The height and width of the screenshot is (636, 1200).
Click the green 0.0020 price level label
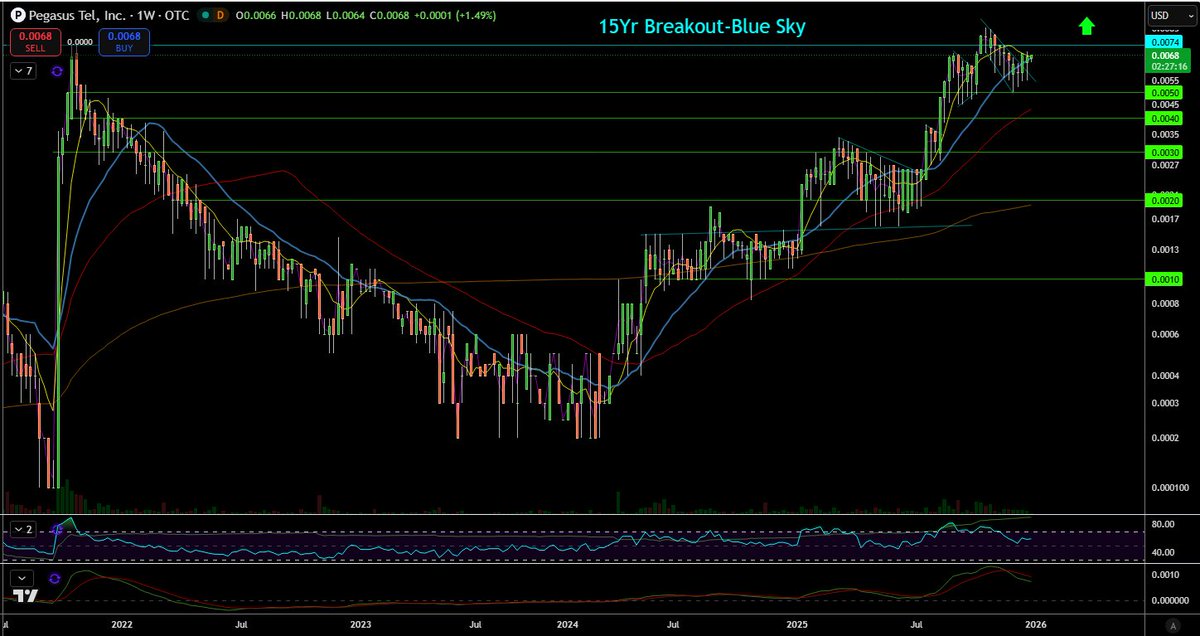1165,201
